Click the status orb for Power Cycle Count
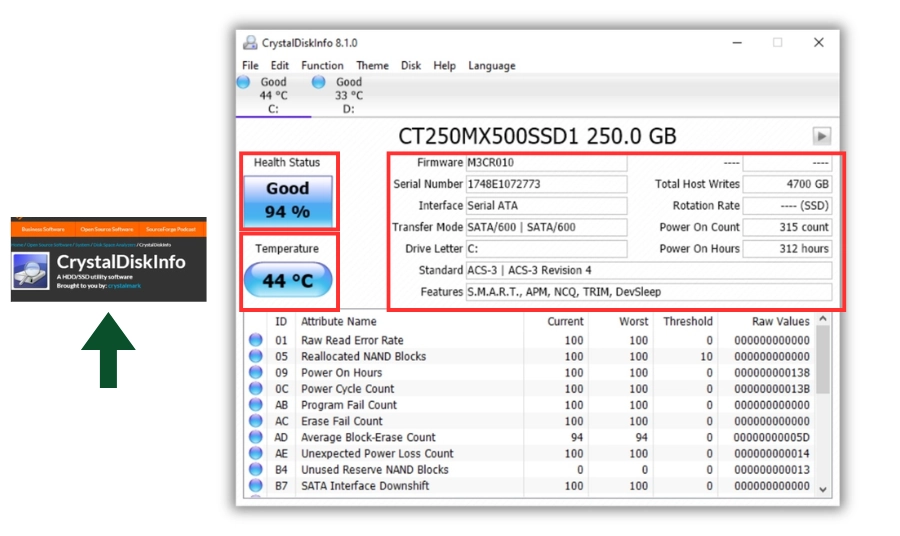 point(255,389)
